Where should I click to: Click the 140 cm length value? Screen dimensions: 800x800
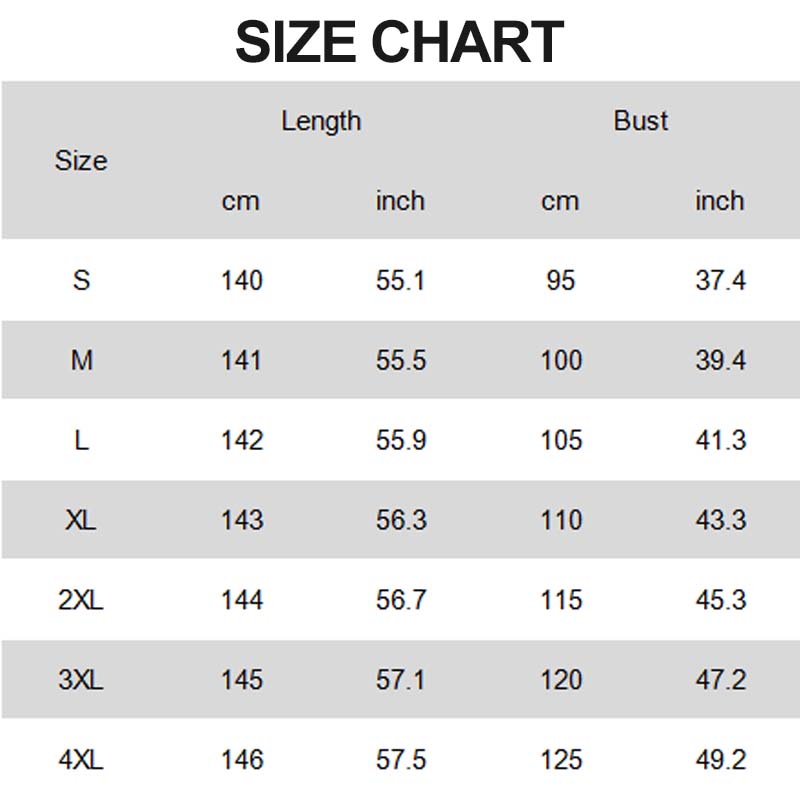coord(241,281)
